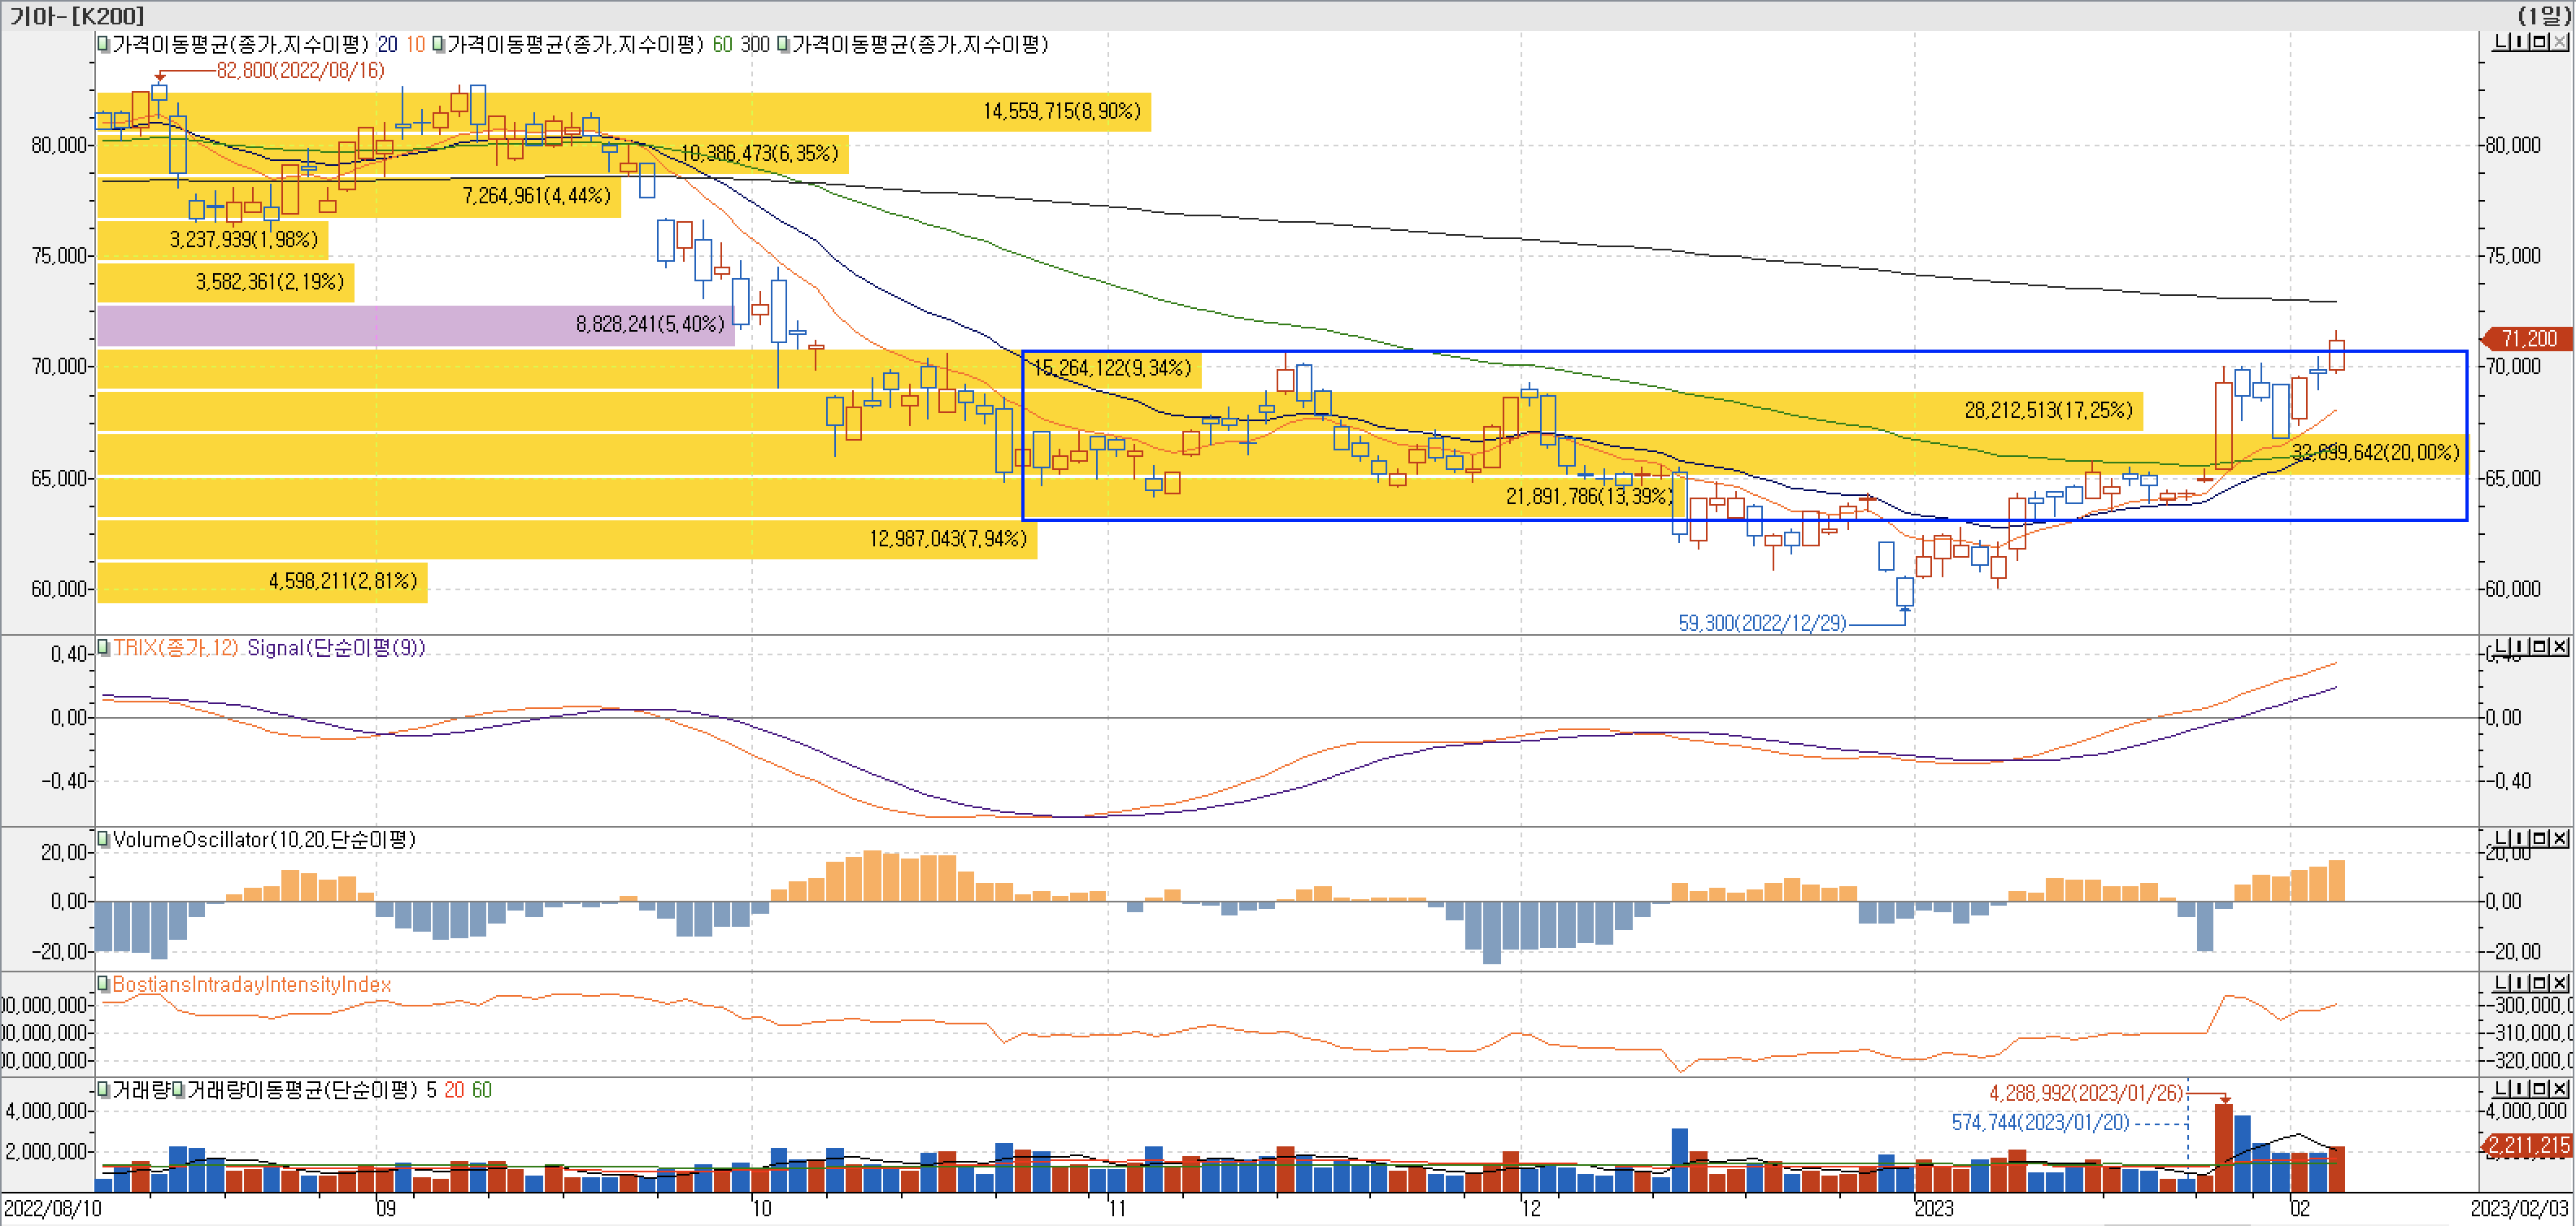The image size is (2576, 1226).
Task: Maximize the VolumeOscillator panel with square icon
Action: pos(2541,838)
